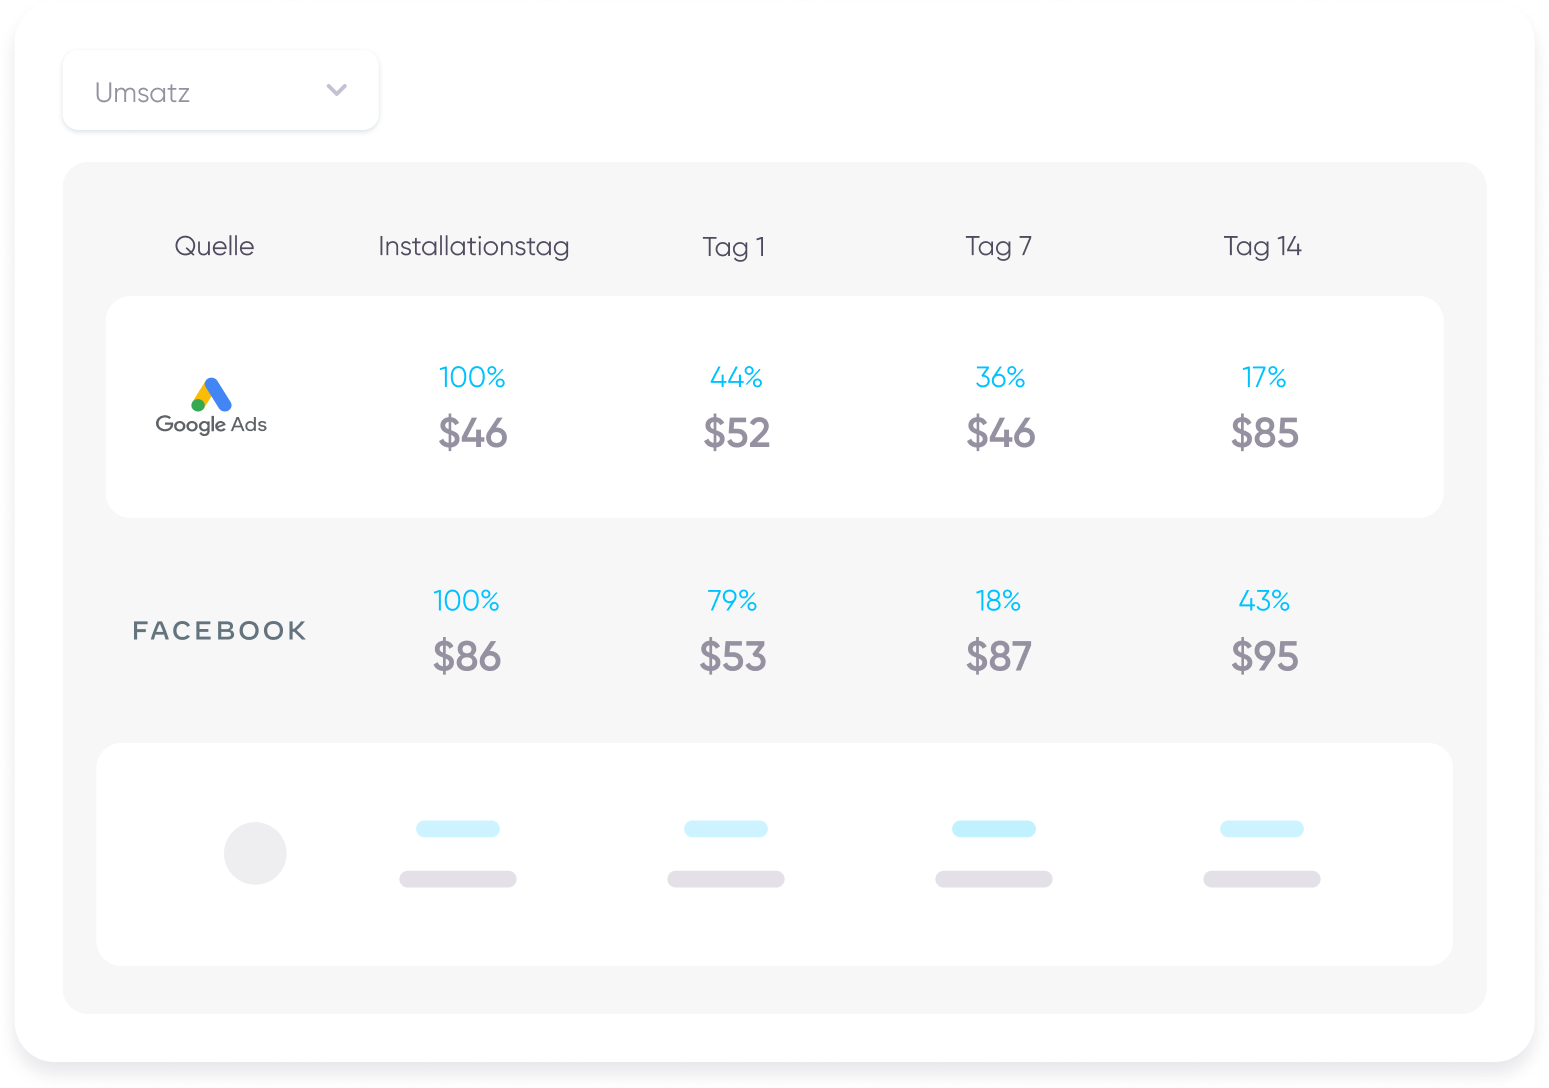Viewport: 1549px width, 1088px height.
Task: Click the Facebook logo
Action: click(220, 631)
